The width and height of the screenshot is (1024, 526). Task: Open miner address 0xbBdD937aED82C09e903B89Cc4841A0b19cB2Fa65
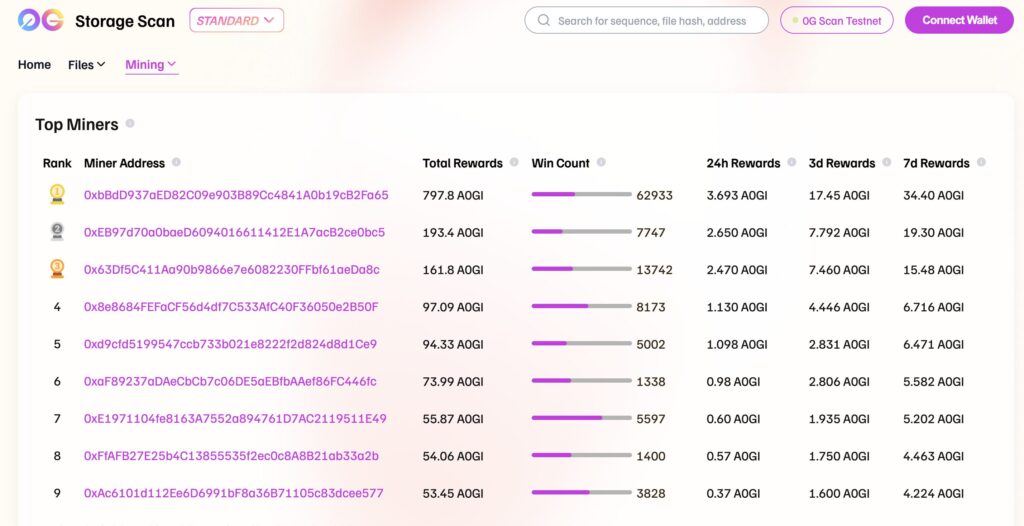pos(236,195)
